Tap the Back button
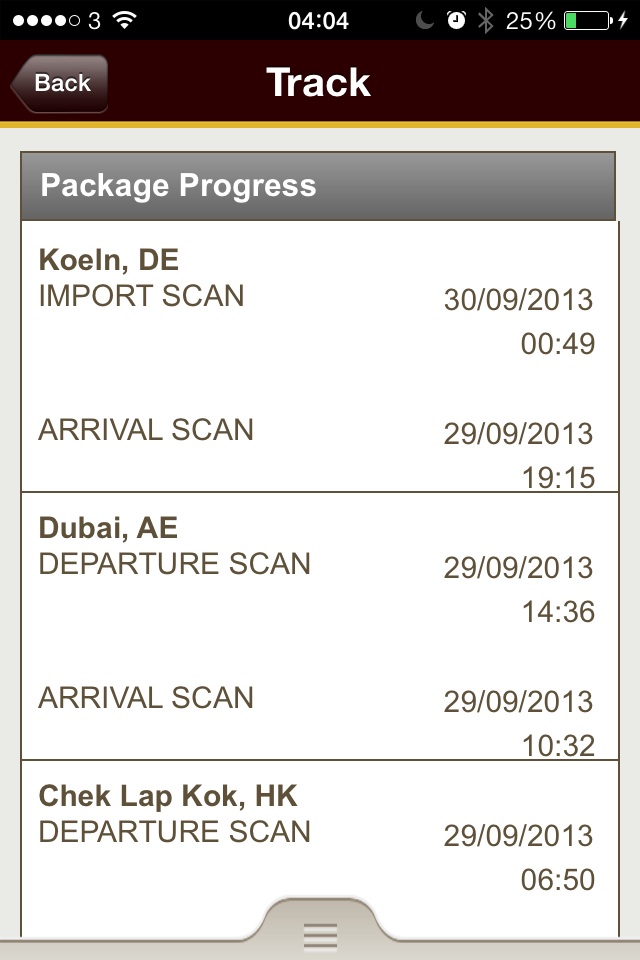 (x=59, y=83)
